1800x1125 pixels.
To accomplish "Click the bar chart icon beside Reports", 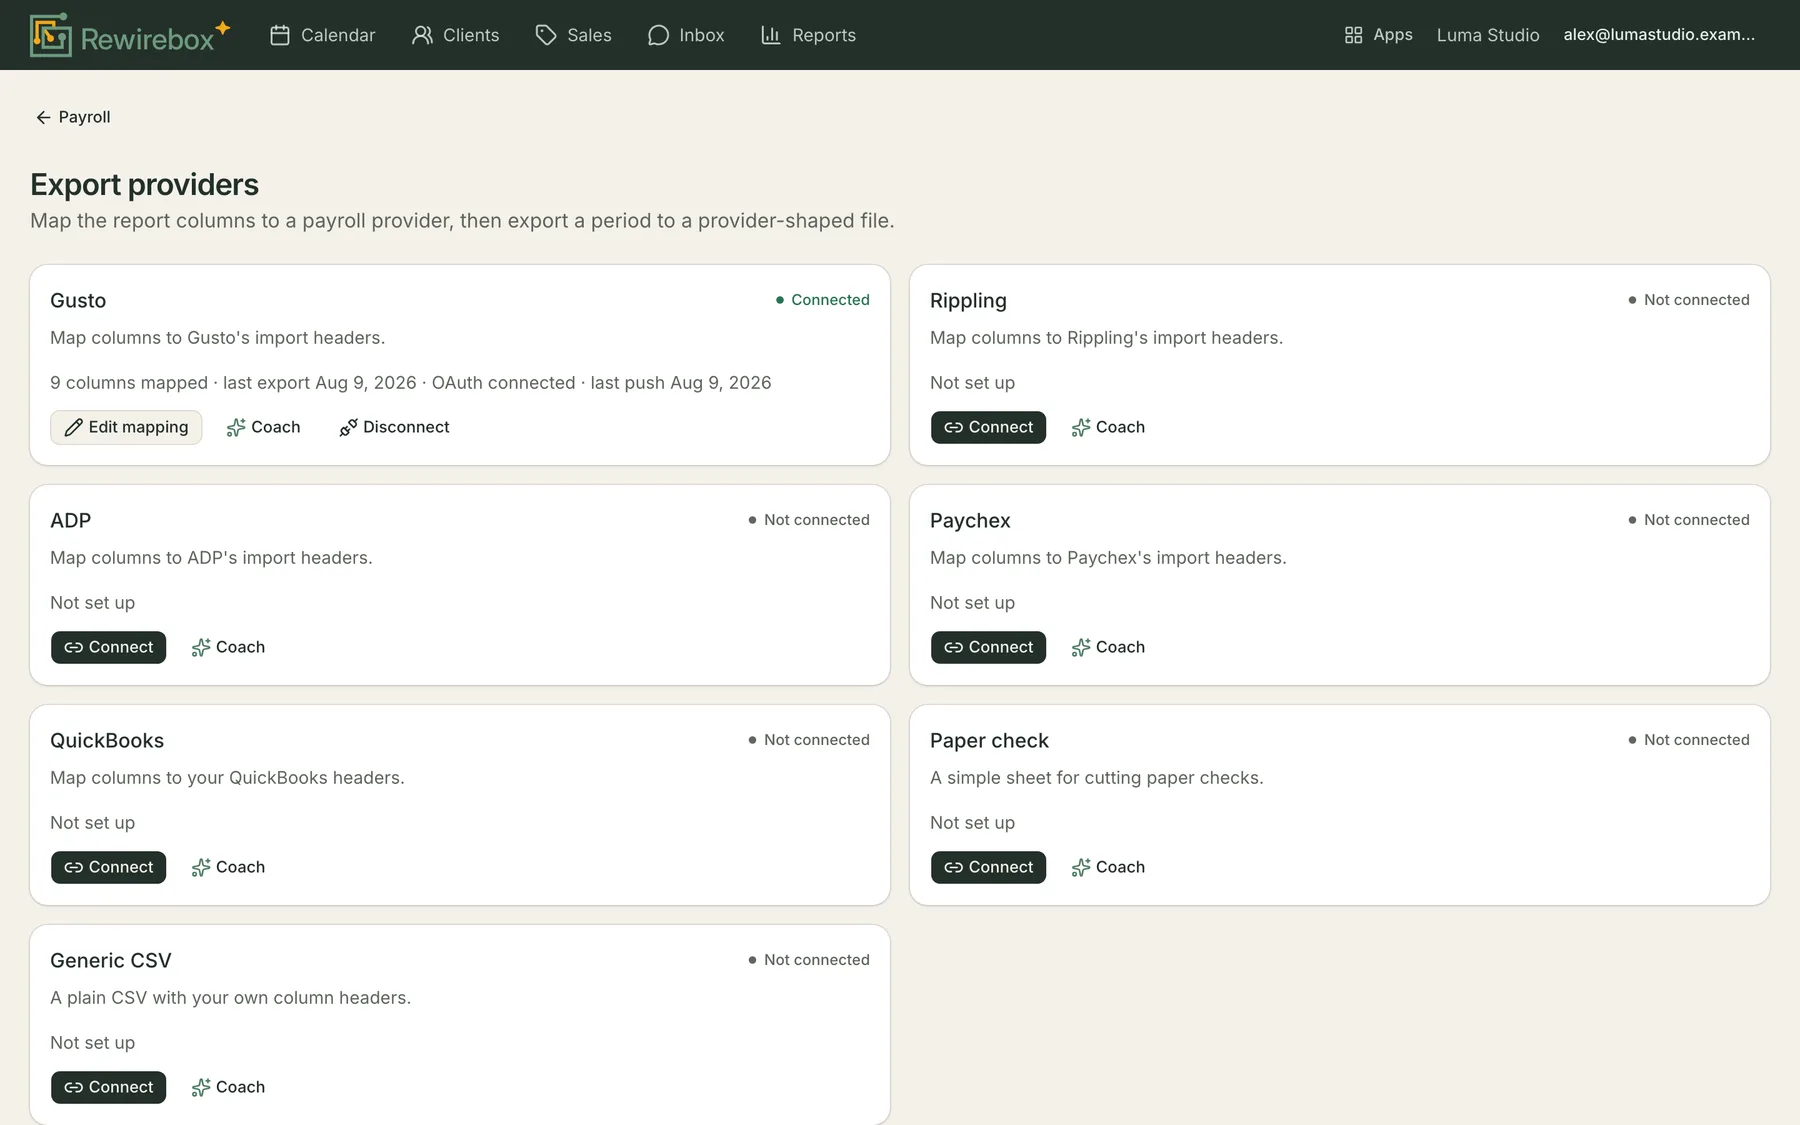I will click(771, 35).
